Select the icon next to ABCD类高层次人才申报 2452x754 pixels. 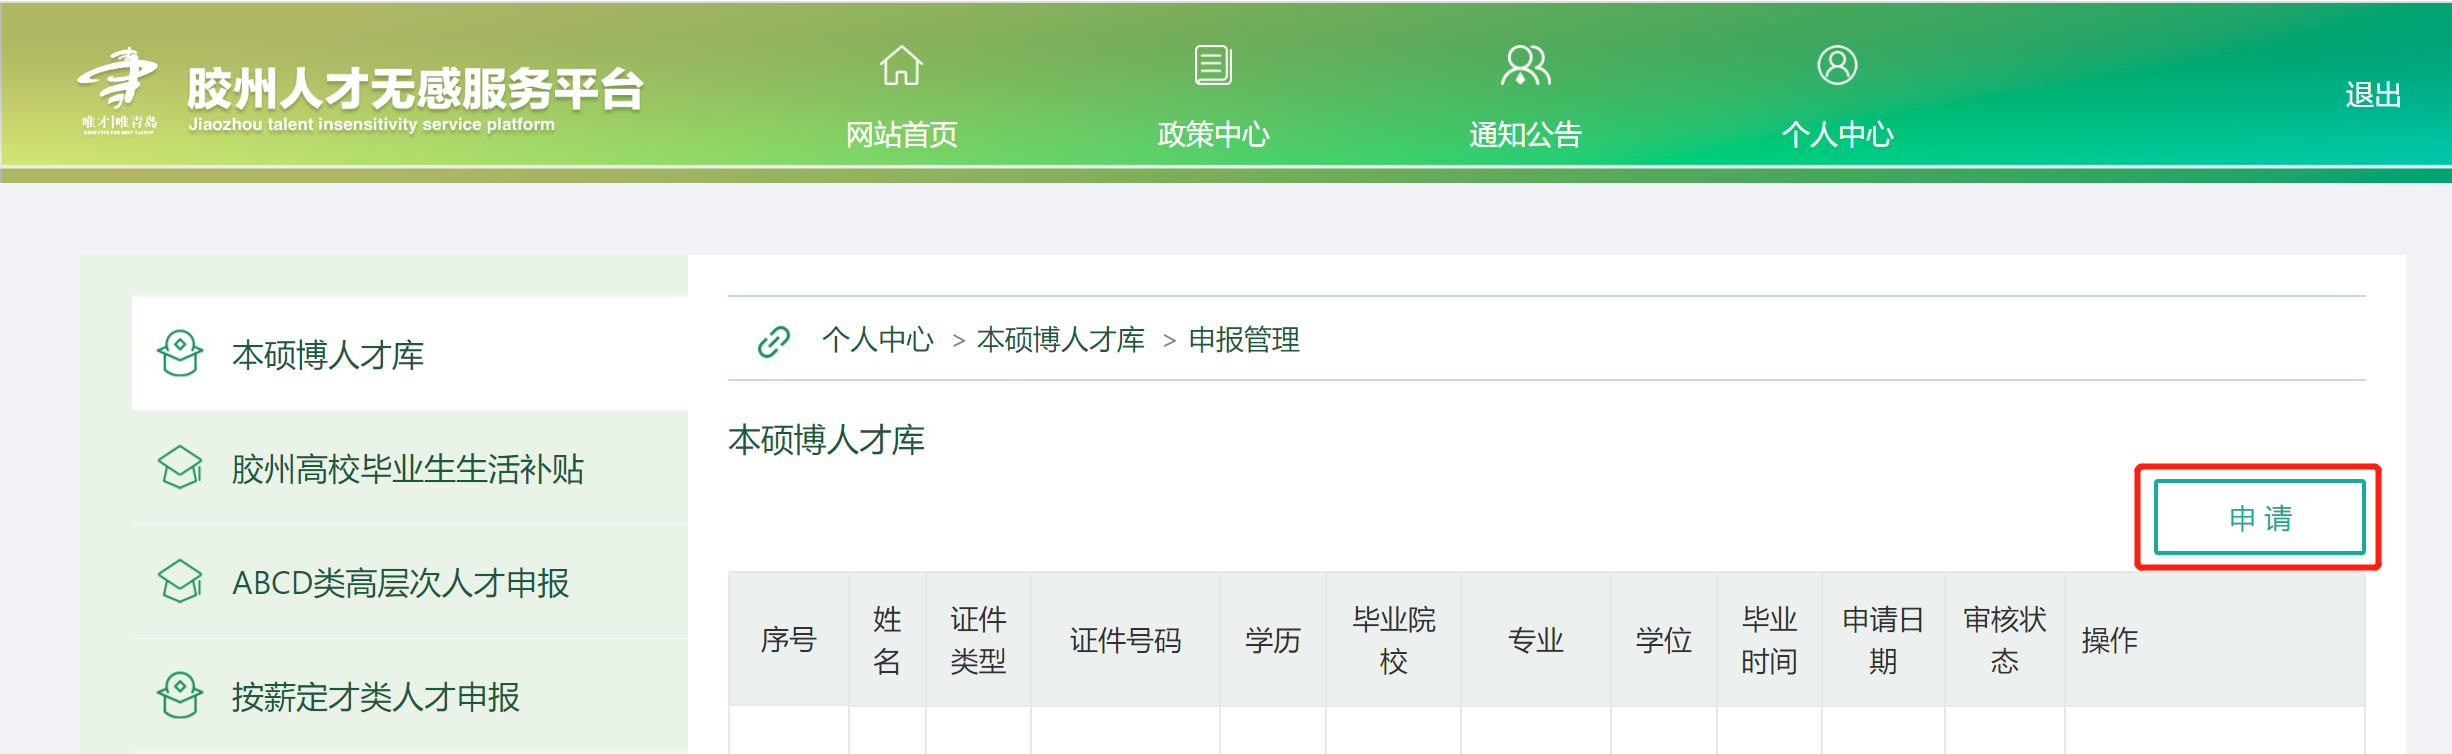pos(180,582)
